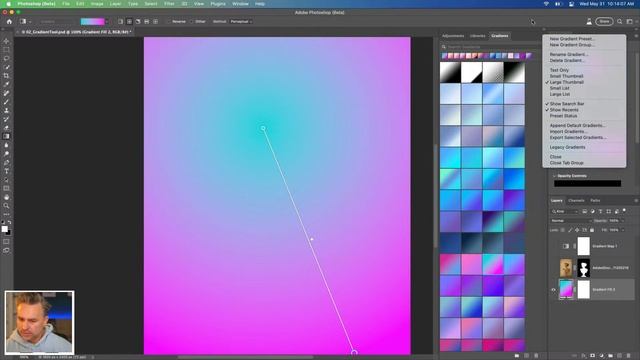Click the delete layer trash icon
Viewport: 640px width, 360px height.
[x=629, y=356]
